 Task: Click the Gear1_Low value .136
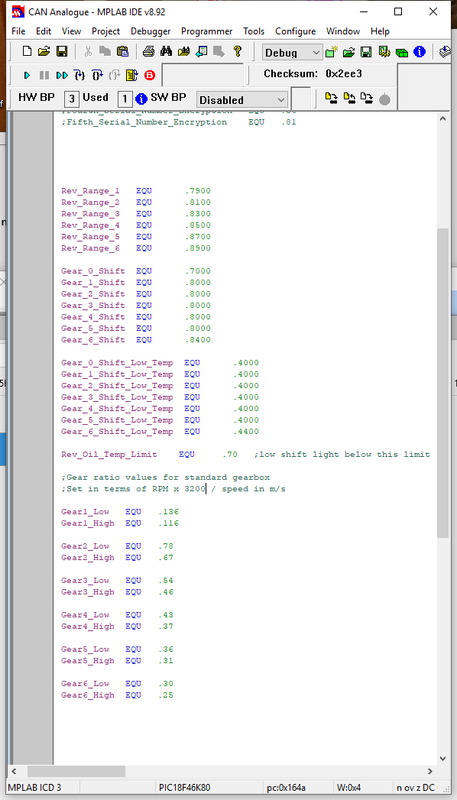click(168, 512)
